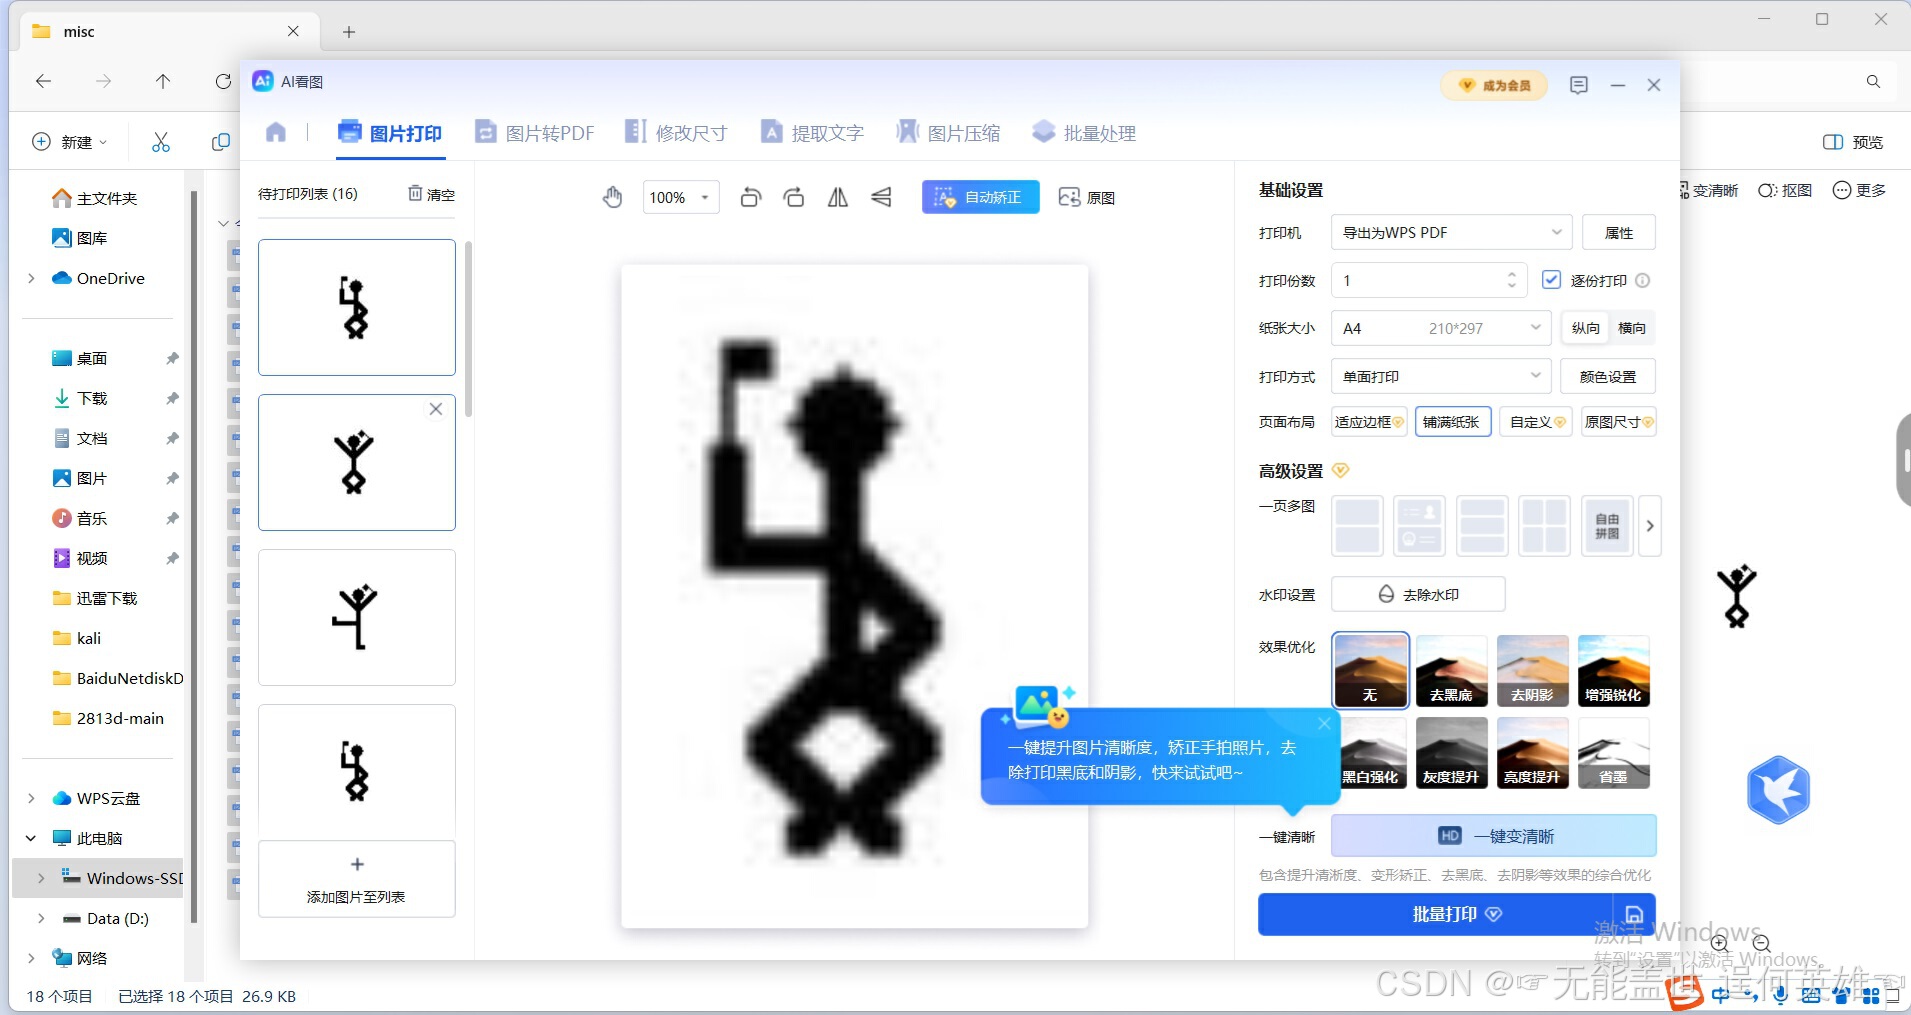Toggle the 预览 preview pane in Explorer
The width and height of the screenshot is (1911, 1015).
click(1853, 142)
